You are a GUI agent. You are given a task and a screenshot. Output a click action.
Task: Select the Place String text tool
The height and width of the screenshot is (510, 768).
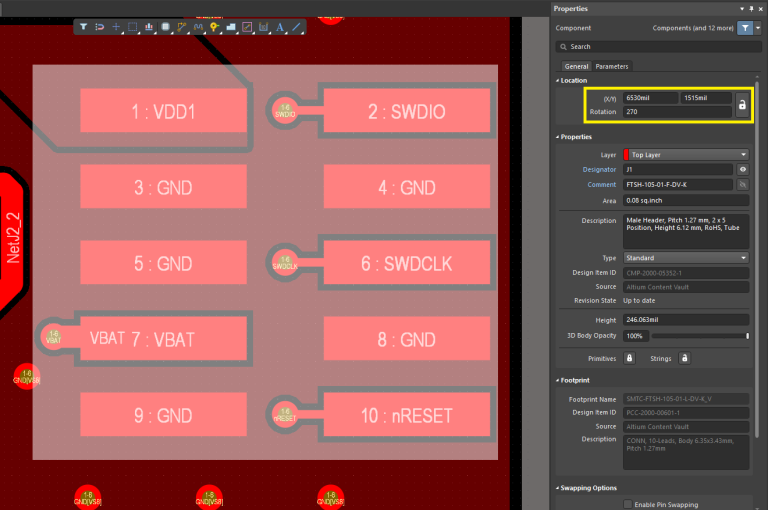point(280,27)
